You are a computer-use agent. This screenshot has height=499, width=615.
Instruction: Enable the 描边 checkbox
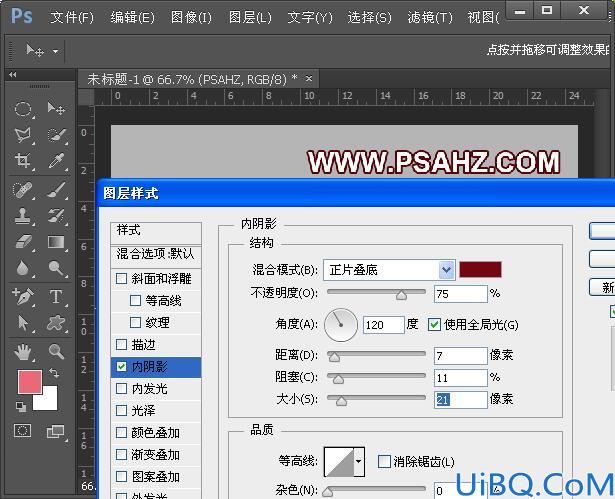click(x=122, y=344)
